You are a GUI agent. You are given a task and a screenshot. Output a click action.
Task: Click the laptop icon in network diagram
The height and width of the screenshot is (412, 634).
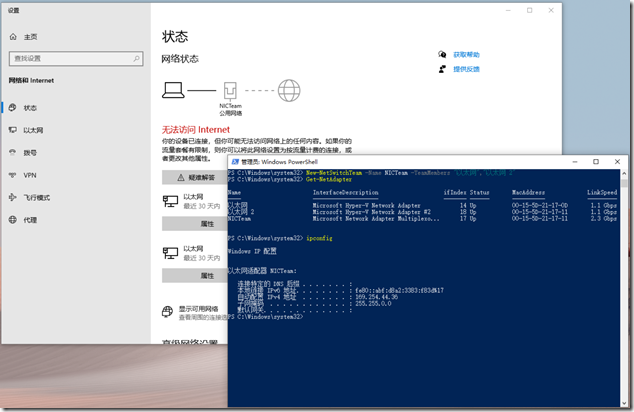coord(173,90)
